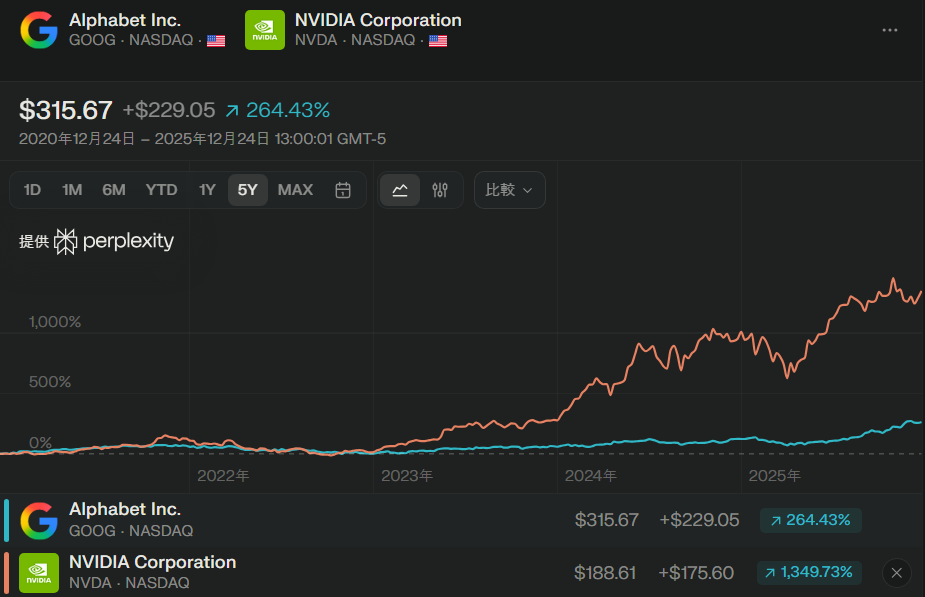Click NVIDIA's 1,349.73% change badge
The width and height of the screenshot is (925, 597).
(x=810, y=573)
